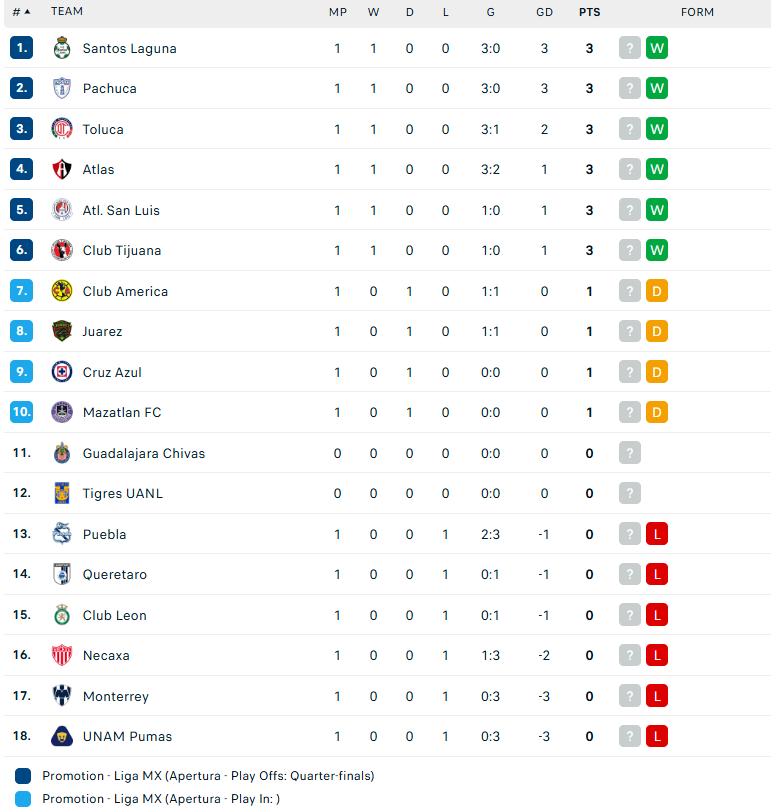Image resolution: width=771 pixels, height=811 pixels.
Task: Click the dark blue Quarter-finals legend swatch
Action: pos(23,776)
